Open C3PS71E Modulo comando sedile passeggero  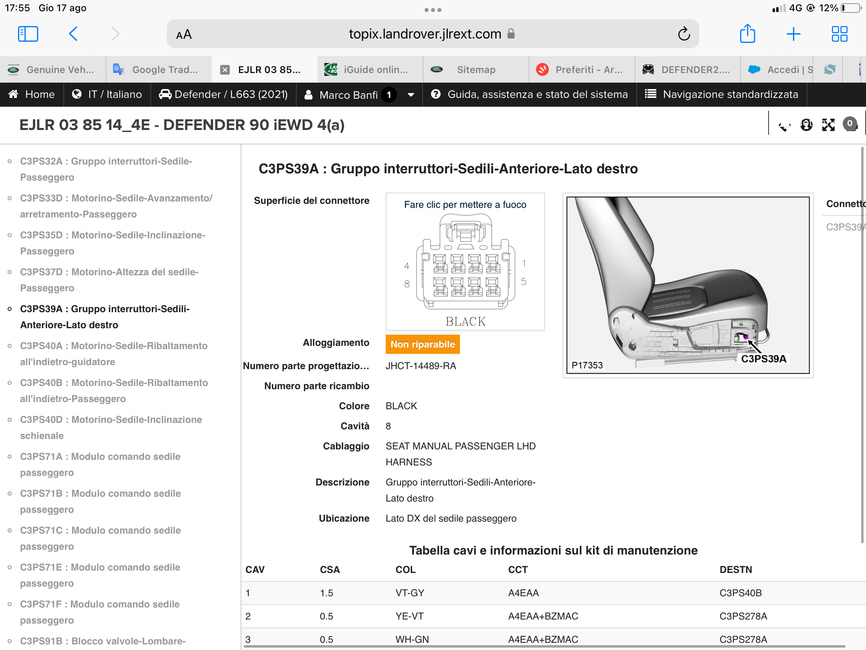100,575
